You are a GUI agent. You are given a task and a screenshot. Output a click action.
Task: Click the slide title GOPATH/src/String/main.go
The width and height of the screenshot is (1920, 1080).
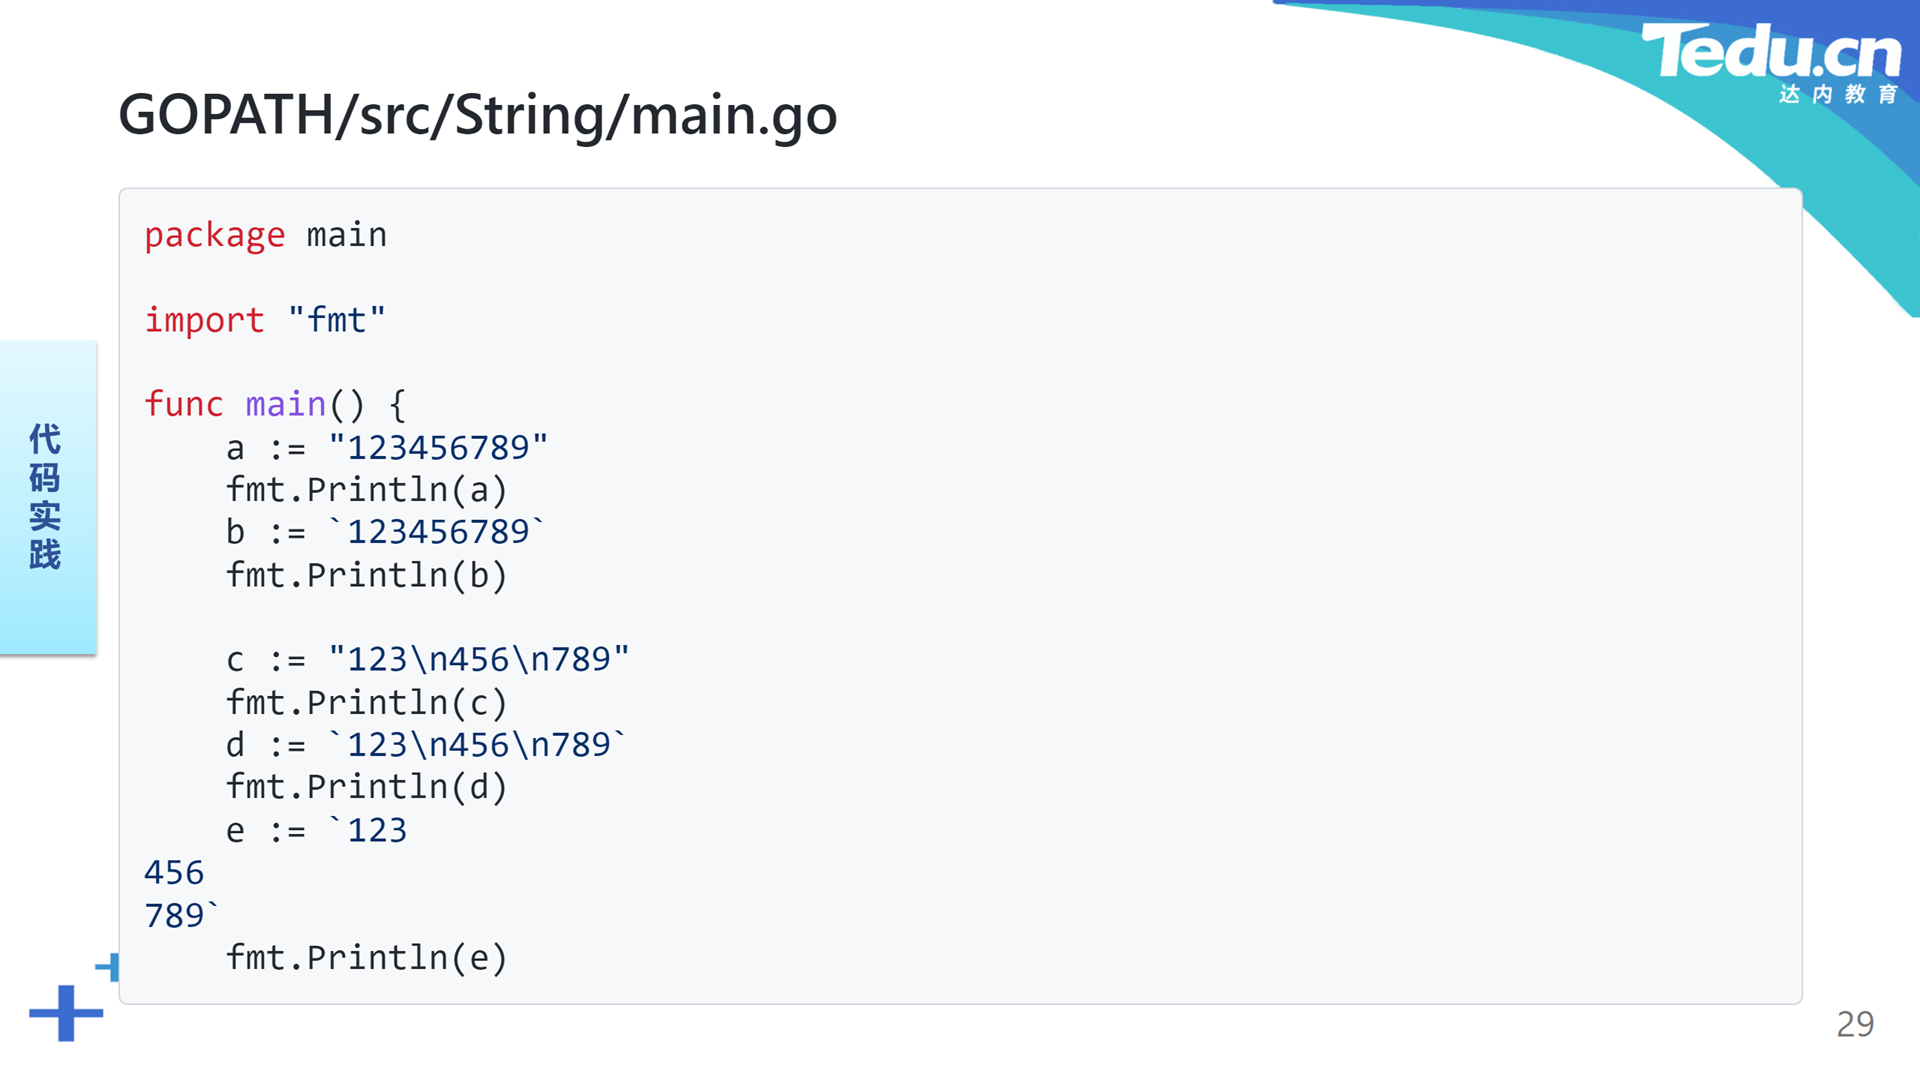coord(478,115)
